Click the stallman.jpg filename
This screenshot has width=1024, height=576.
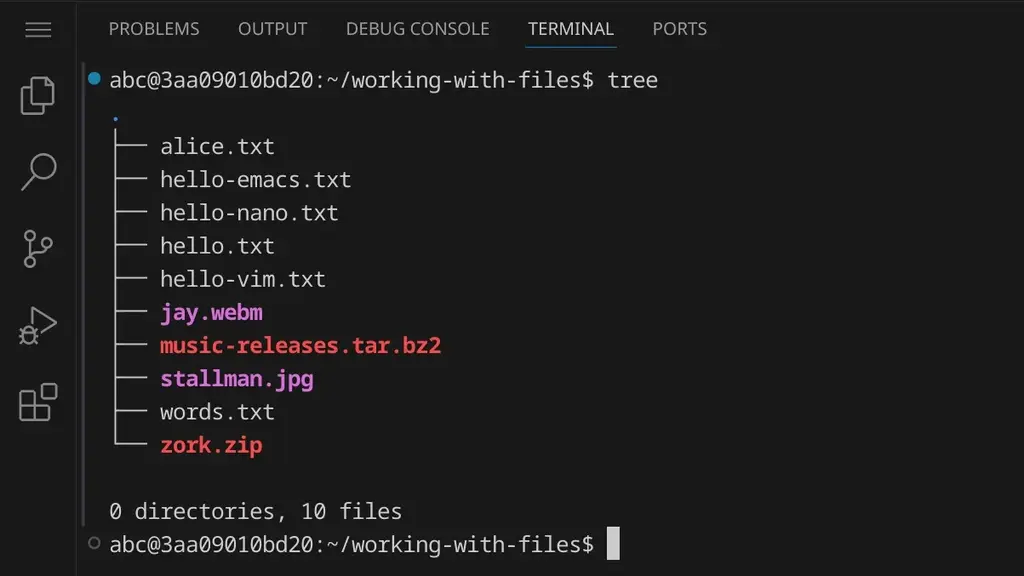237,379
